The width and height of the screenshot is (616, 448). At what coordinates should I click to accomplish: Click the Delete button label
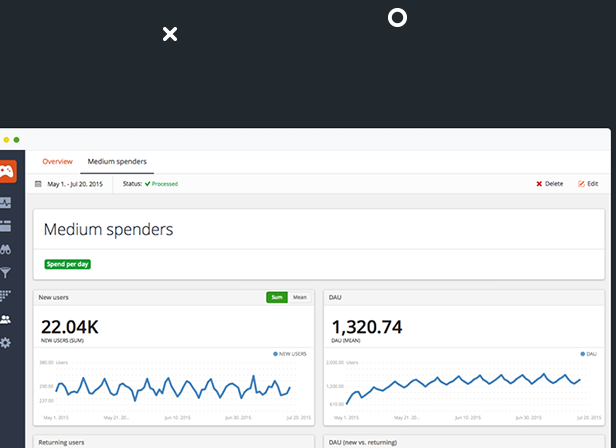[554, 184]
